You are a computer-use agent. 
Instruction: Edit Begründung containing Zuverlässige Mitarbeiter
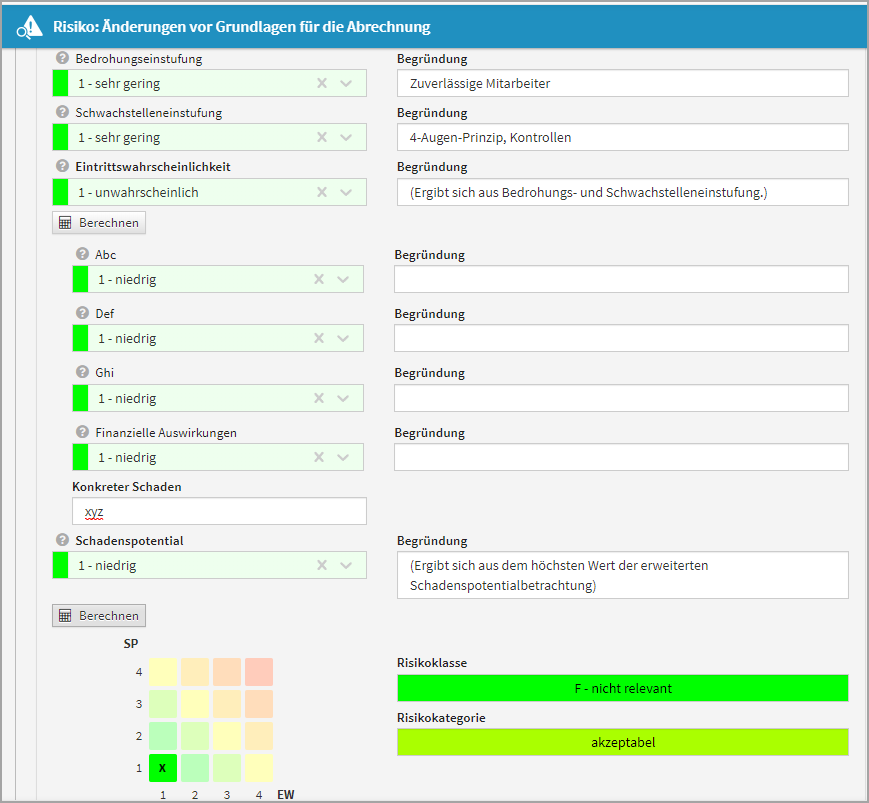621,83
